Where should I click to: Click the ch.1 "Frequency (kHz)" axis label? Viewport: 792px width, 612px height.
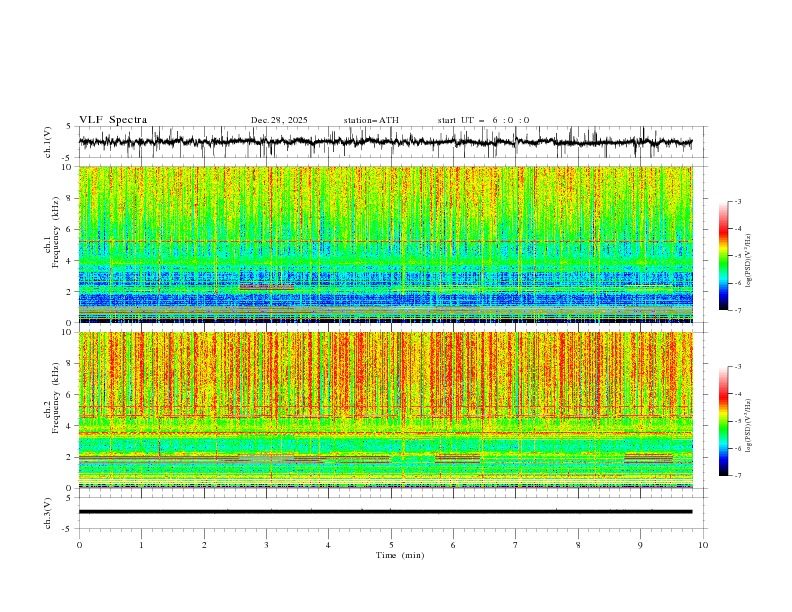click(x=56, y=232)
